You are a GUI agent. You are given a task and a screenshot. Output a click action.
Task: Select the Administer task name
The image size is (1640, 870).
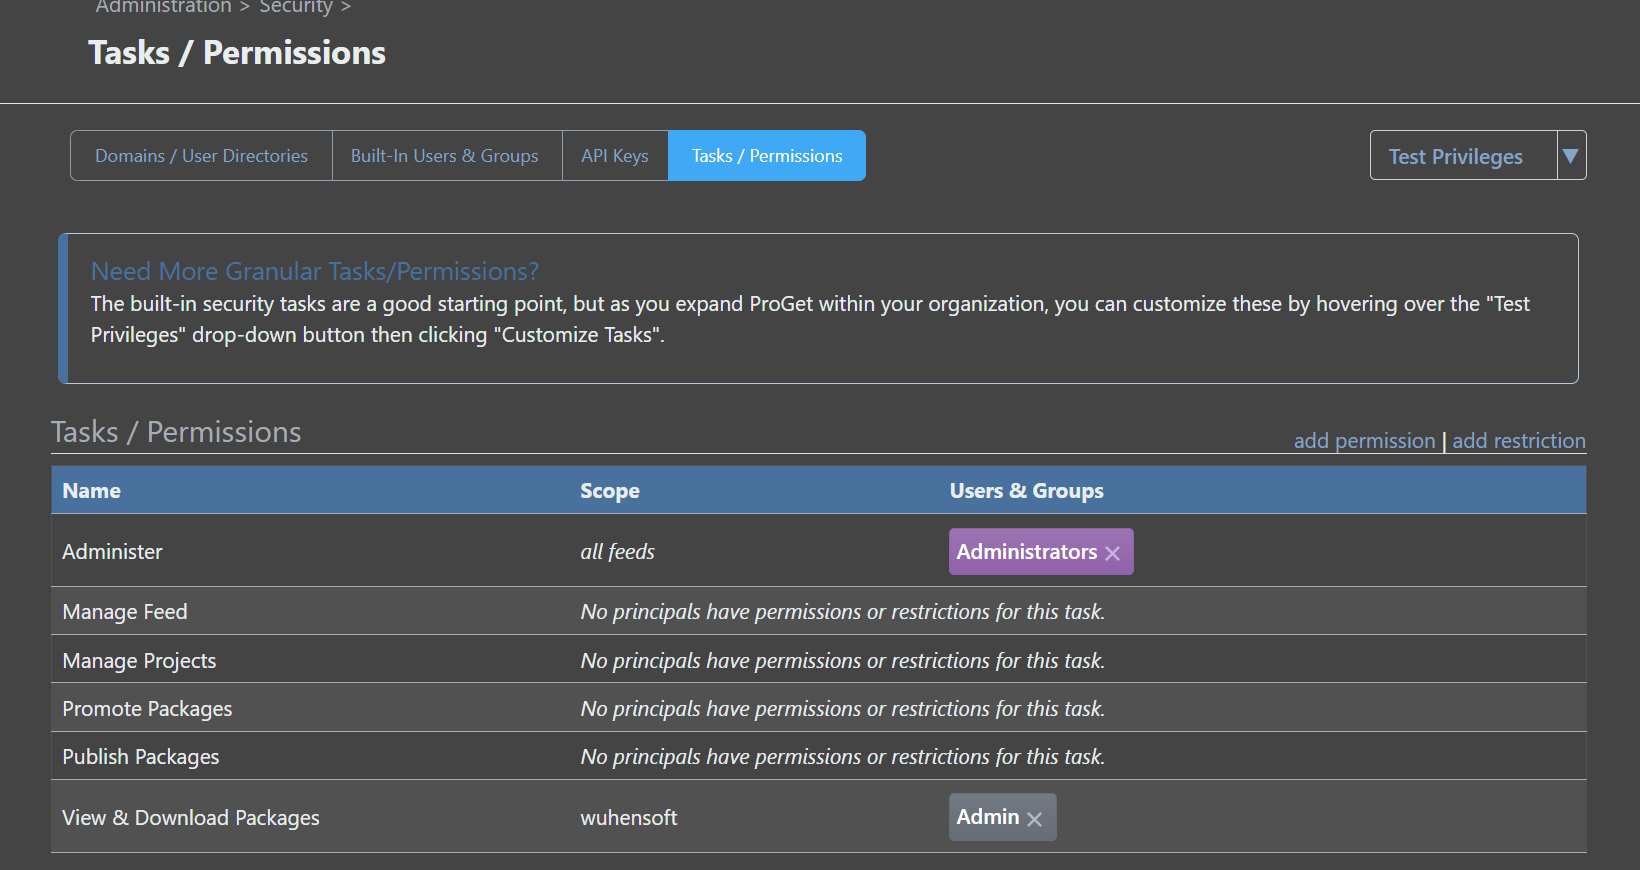[x=112, y=552]
